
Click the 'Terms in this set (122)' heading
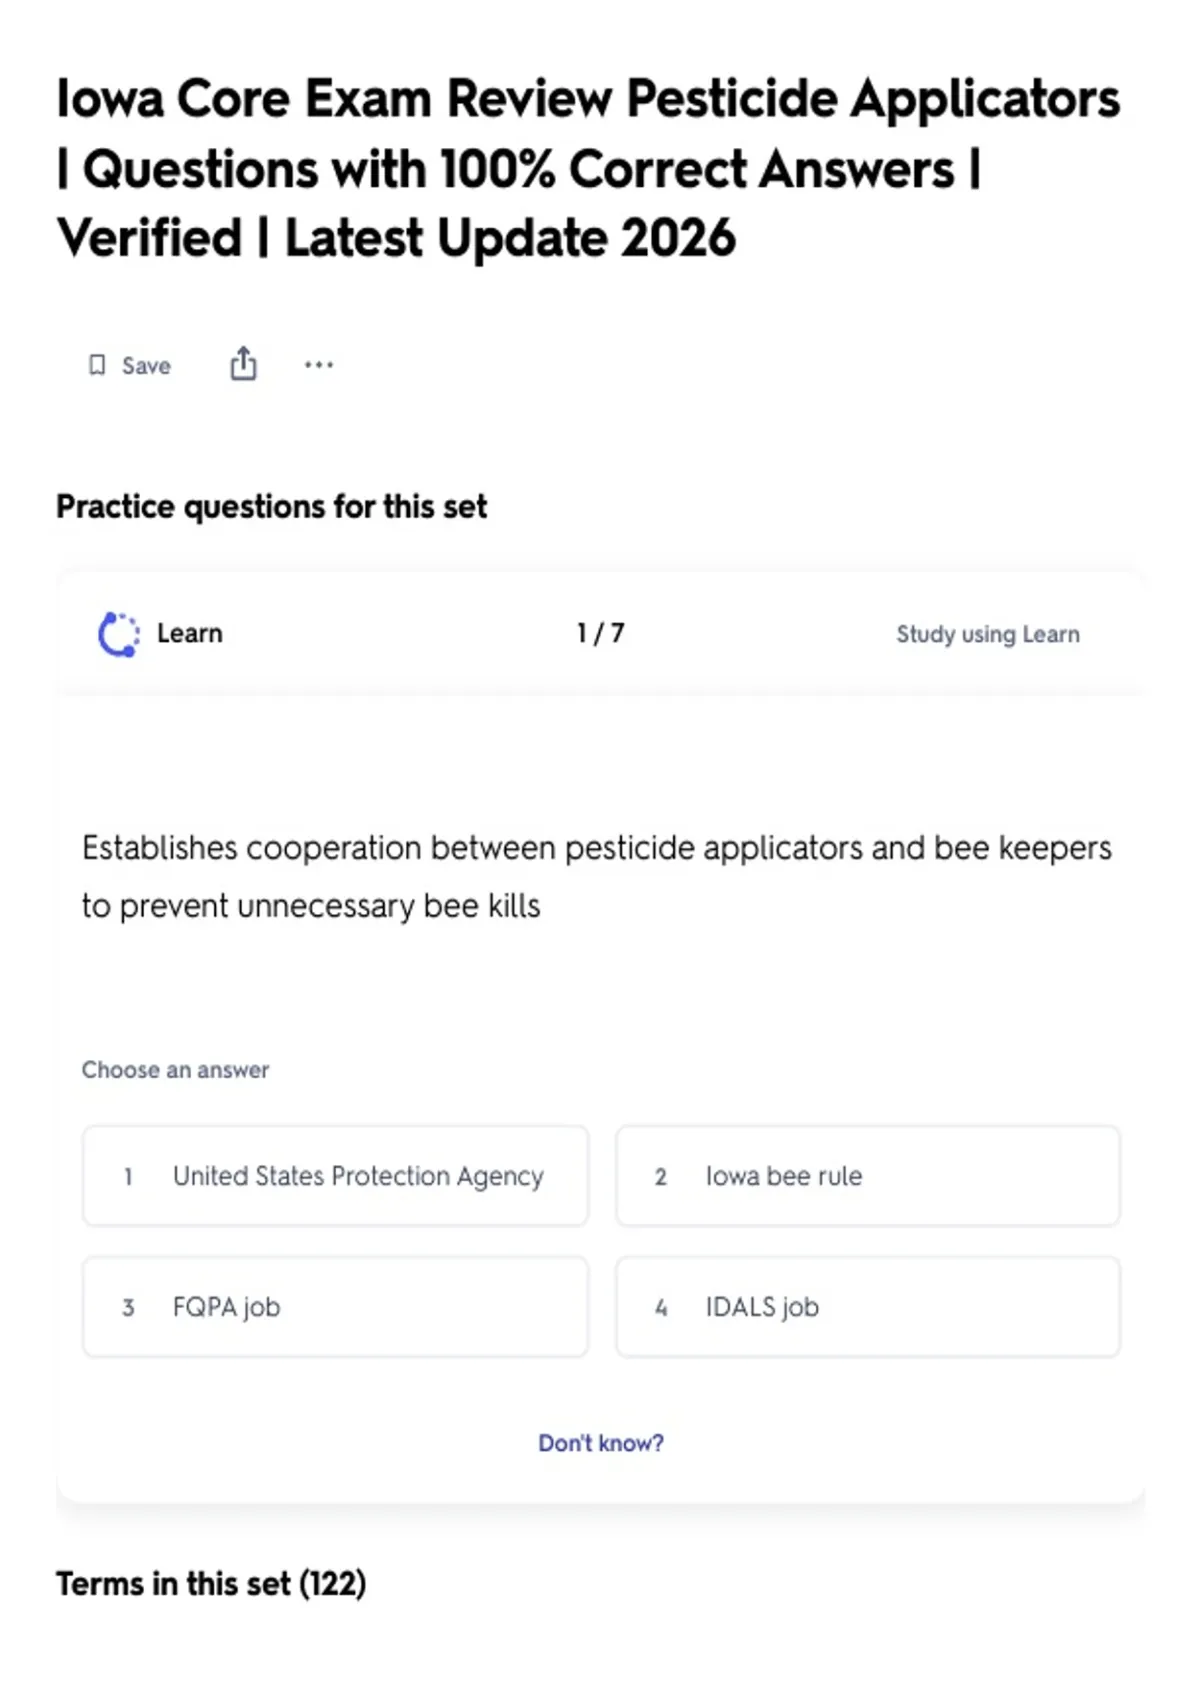pos(211,1584)
